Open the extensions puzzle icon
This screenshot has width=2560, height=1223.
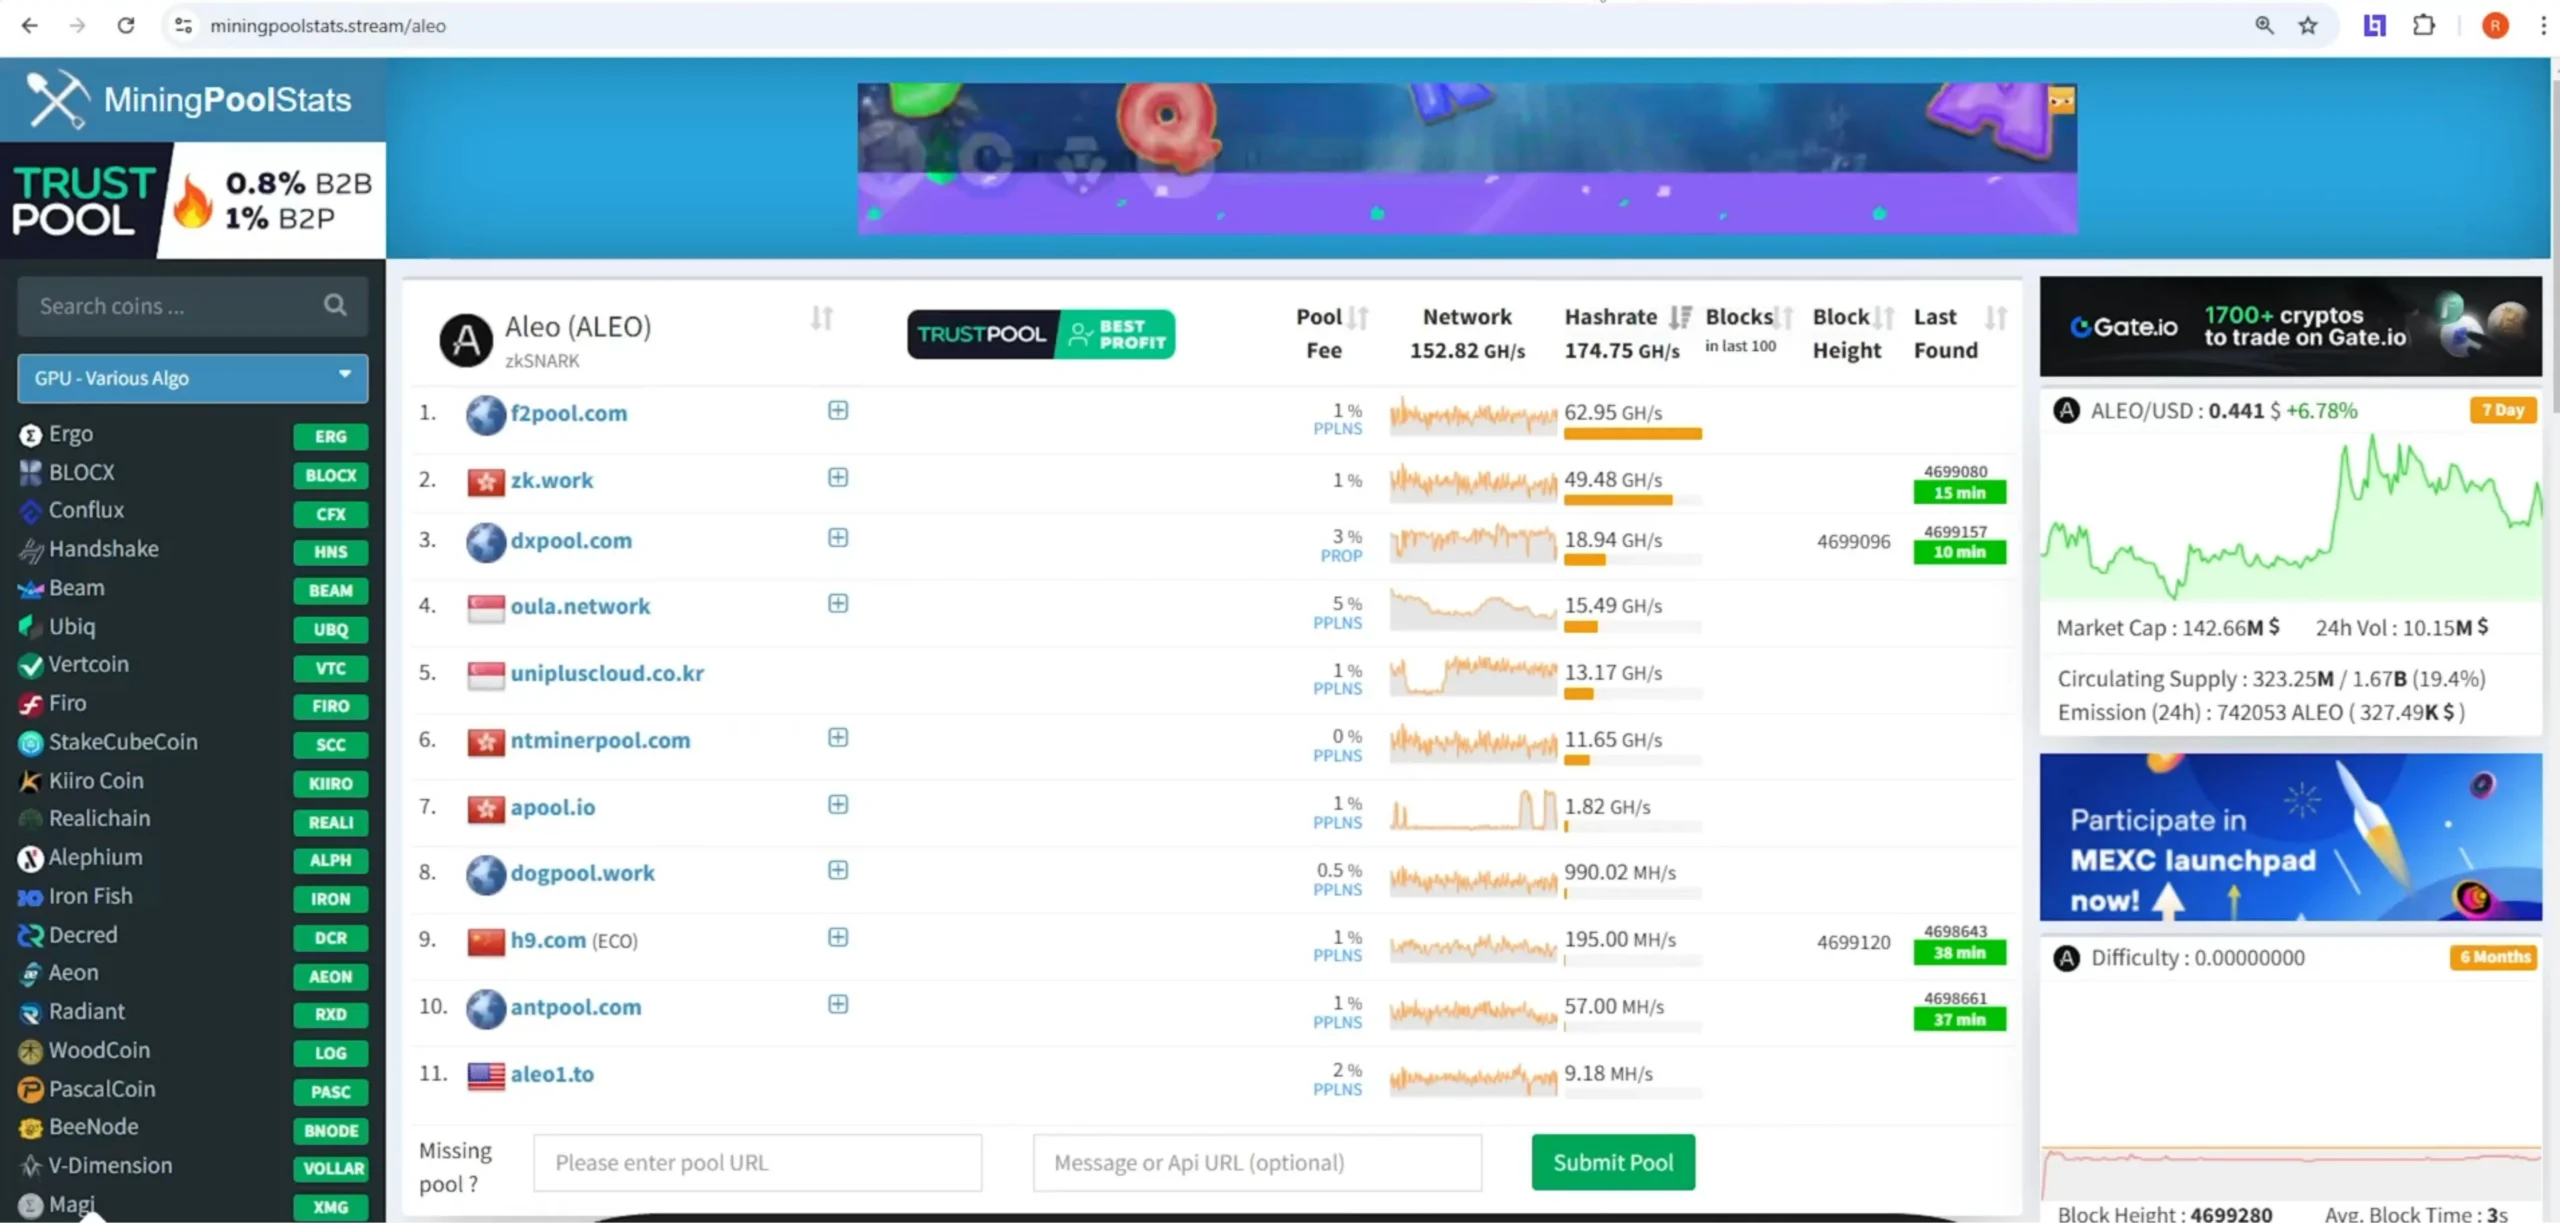(x=2424, y=25)
